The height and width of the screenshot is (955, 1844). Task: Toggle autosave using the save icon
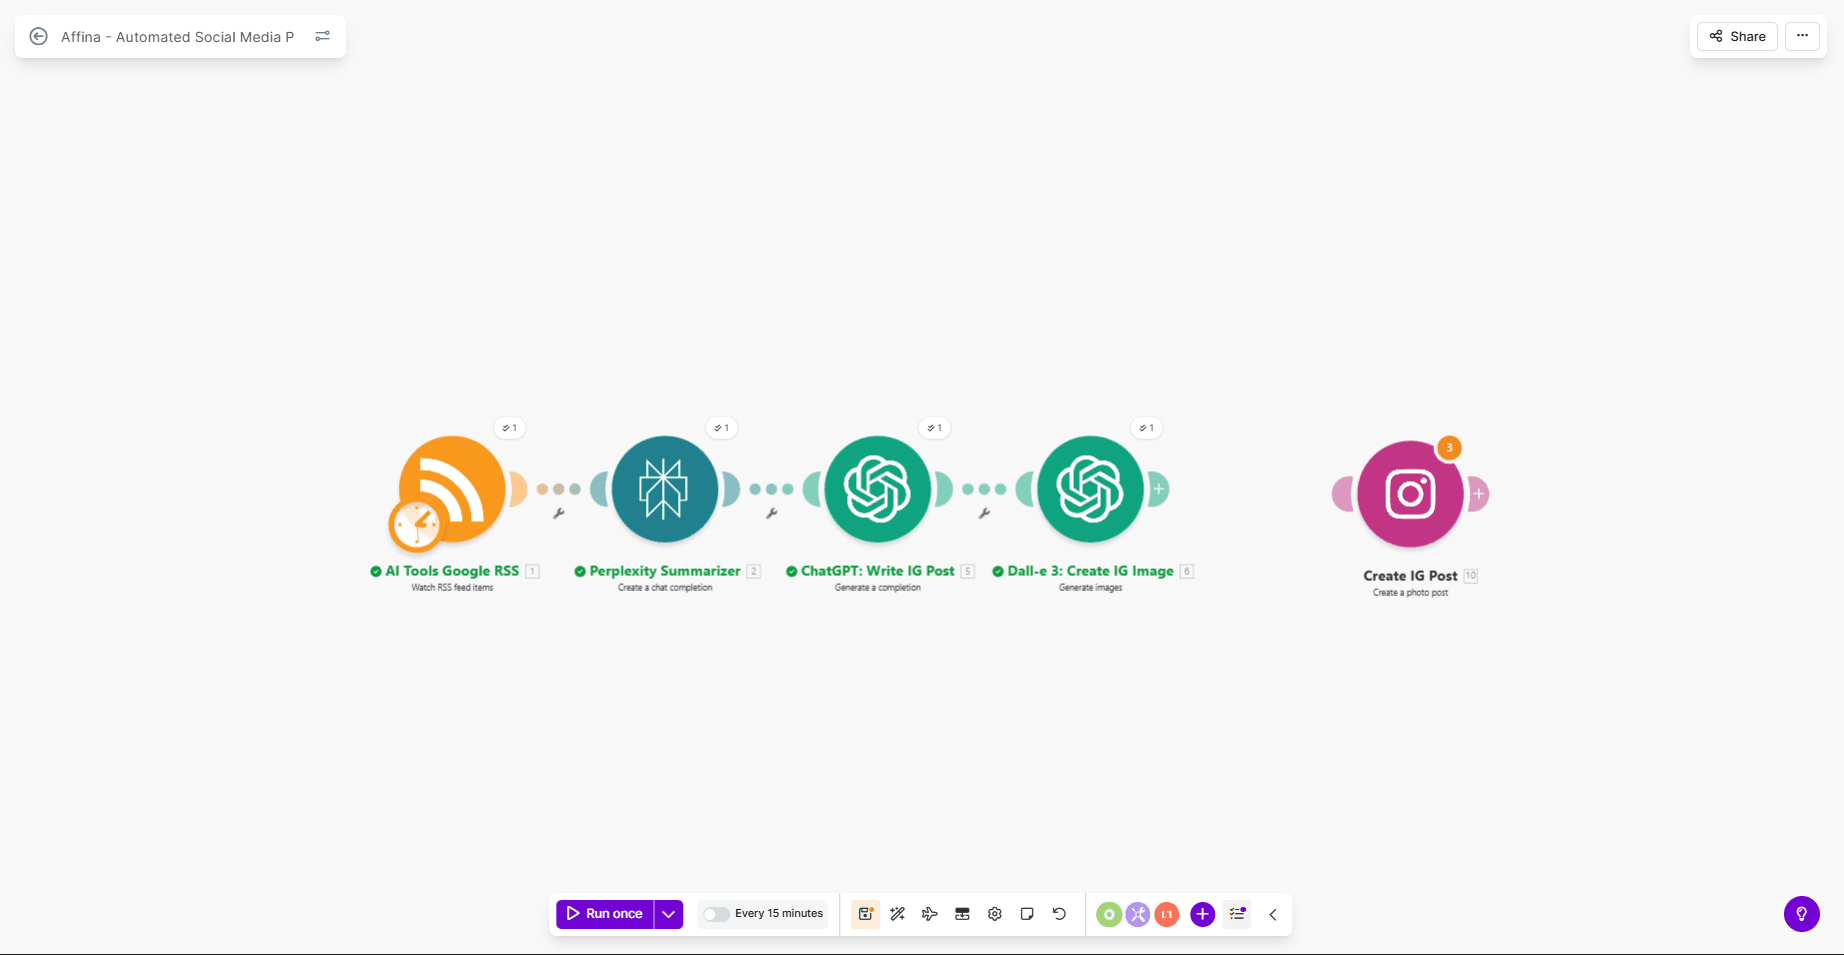coord(864,913)
